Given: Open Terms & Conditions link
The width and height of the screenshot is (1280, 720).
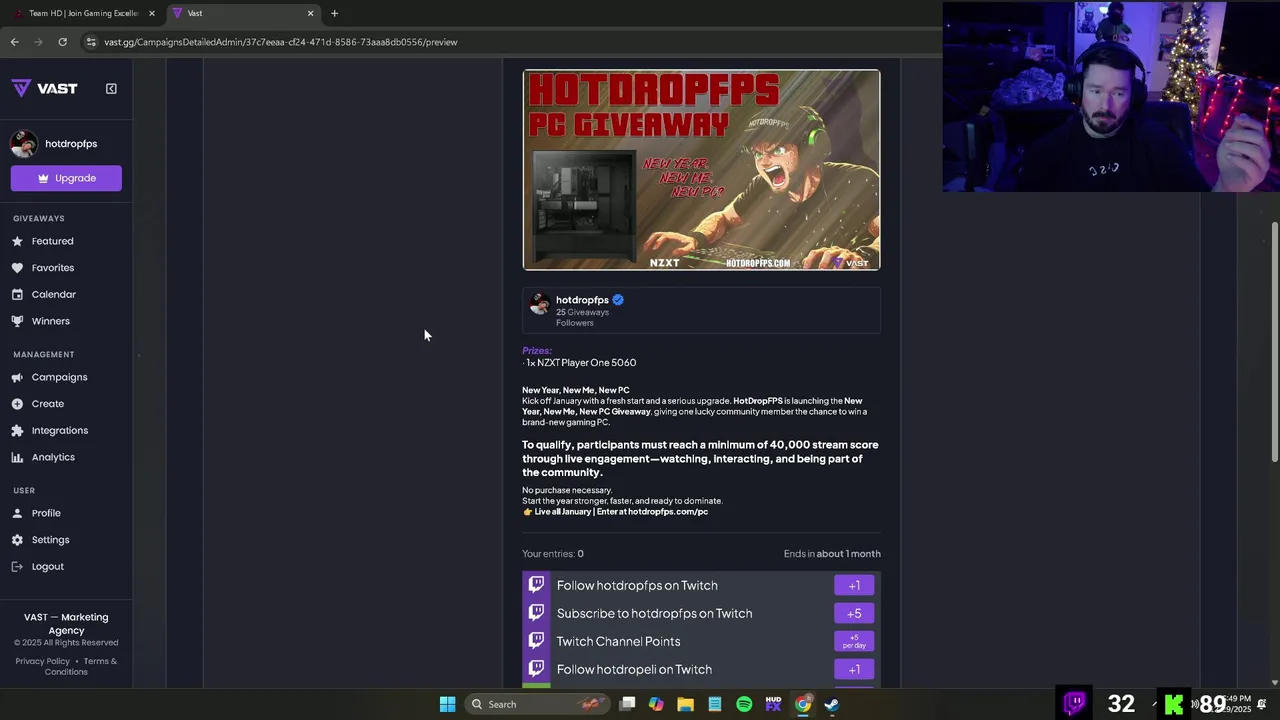Looking at the screenshot, I should pos(82,666).
